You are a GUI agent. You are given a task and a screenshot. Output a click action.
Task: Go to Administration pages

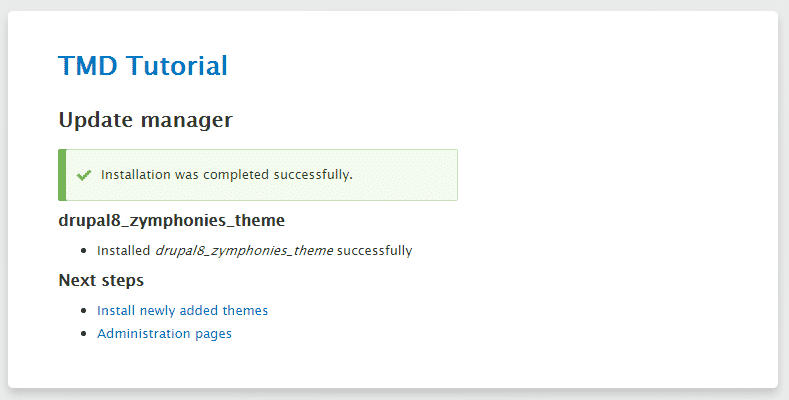tap(165, 334)
